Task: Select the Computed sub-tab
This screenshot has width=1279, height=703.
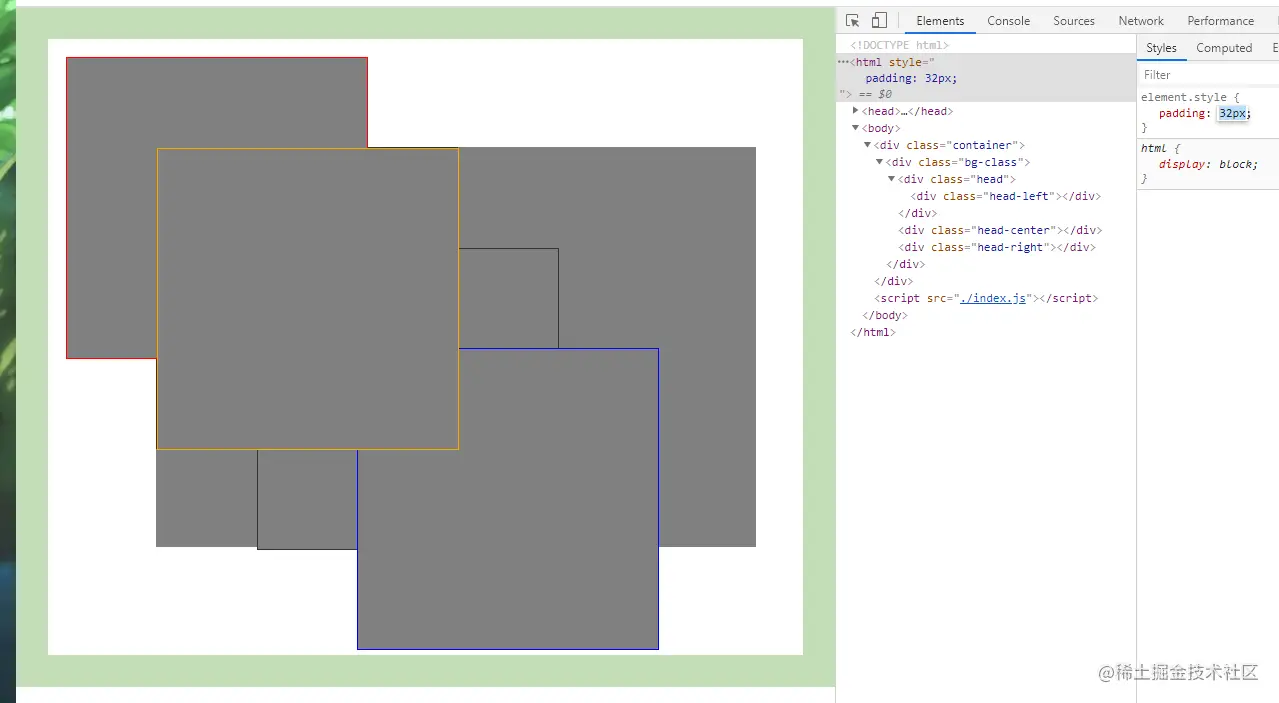Action: pos(1224,48)
